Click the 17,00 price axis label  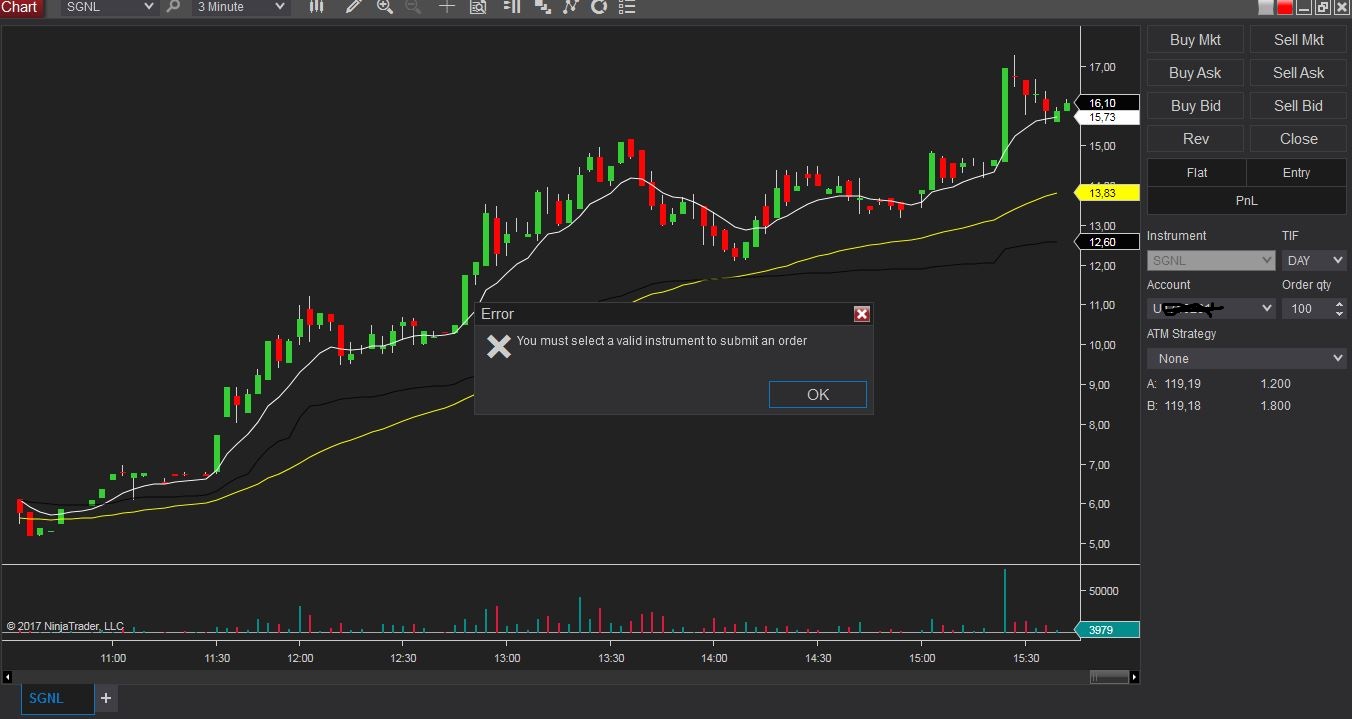click(1103, 67)
